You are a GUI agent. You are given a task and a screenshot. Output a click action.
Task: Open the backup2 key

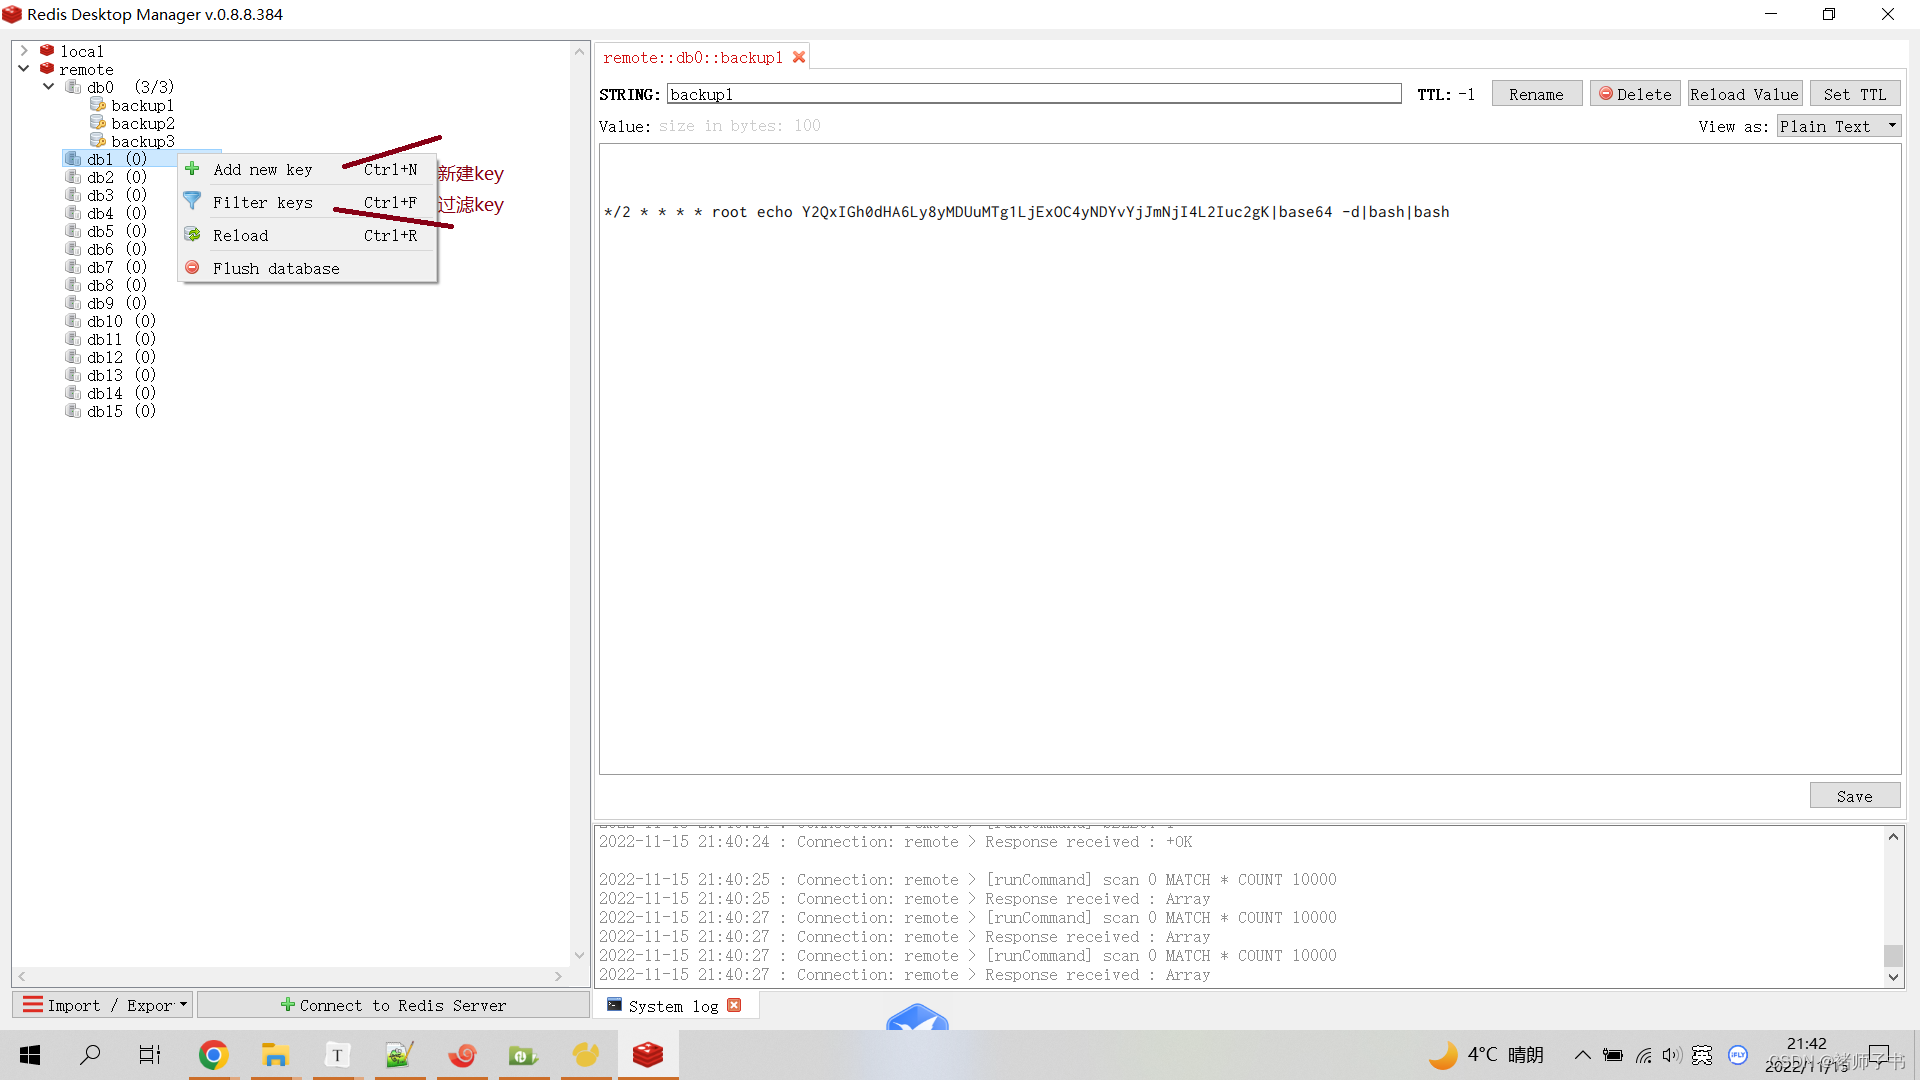(x=143, y=123)
